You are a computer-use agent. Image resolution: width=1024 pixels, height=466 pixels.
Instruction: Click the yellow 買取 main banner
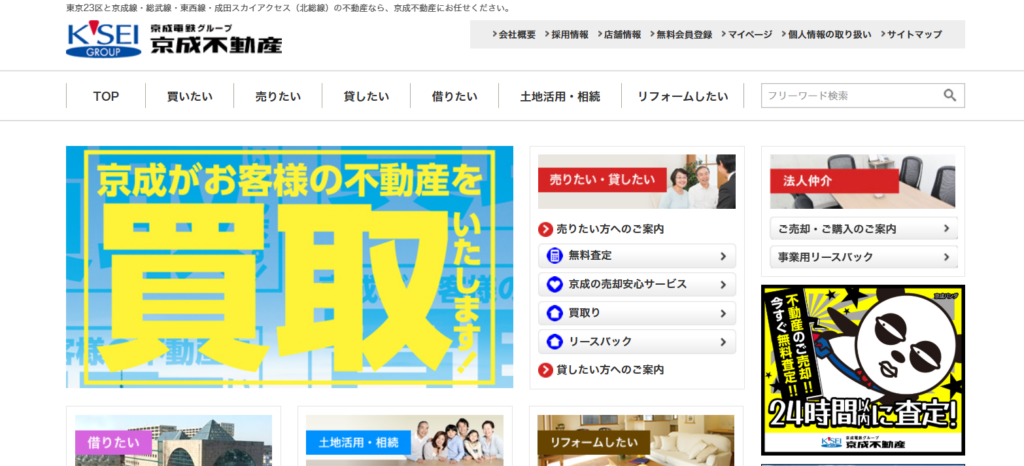click(x=289, y=267)
